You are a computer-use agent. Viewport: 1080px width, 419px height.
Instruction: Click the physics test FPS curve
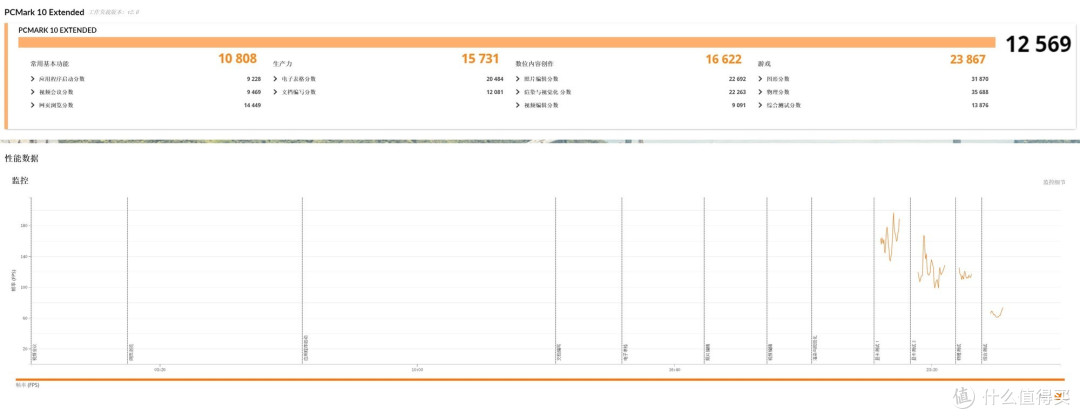[x=965, y=274]
